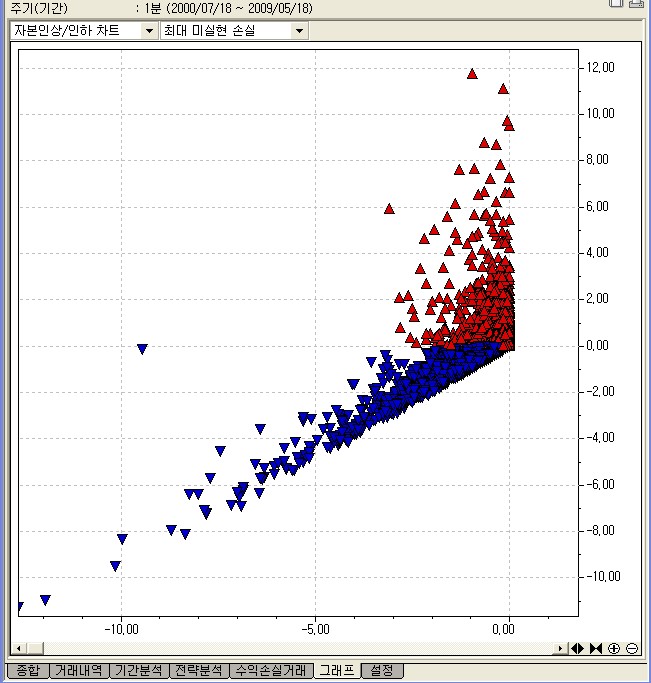
Task: Open the 기간분석 tab
Action: [x=138, y=670]
